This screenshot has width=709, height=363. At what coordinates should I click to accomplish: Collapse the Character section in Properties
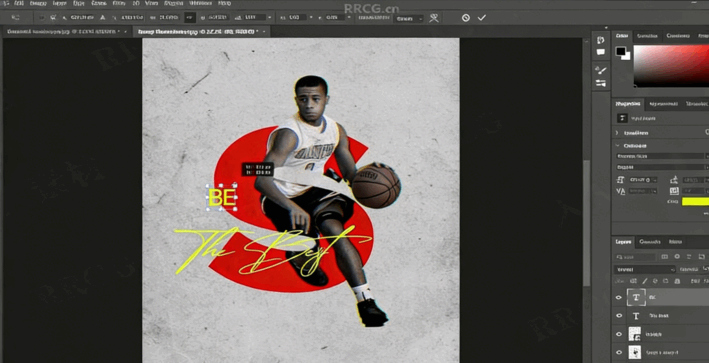coord(618,146)
